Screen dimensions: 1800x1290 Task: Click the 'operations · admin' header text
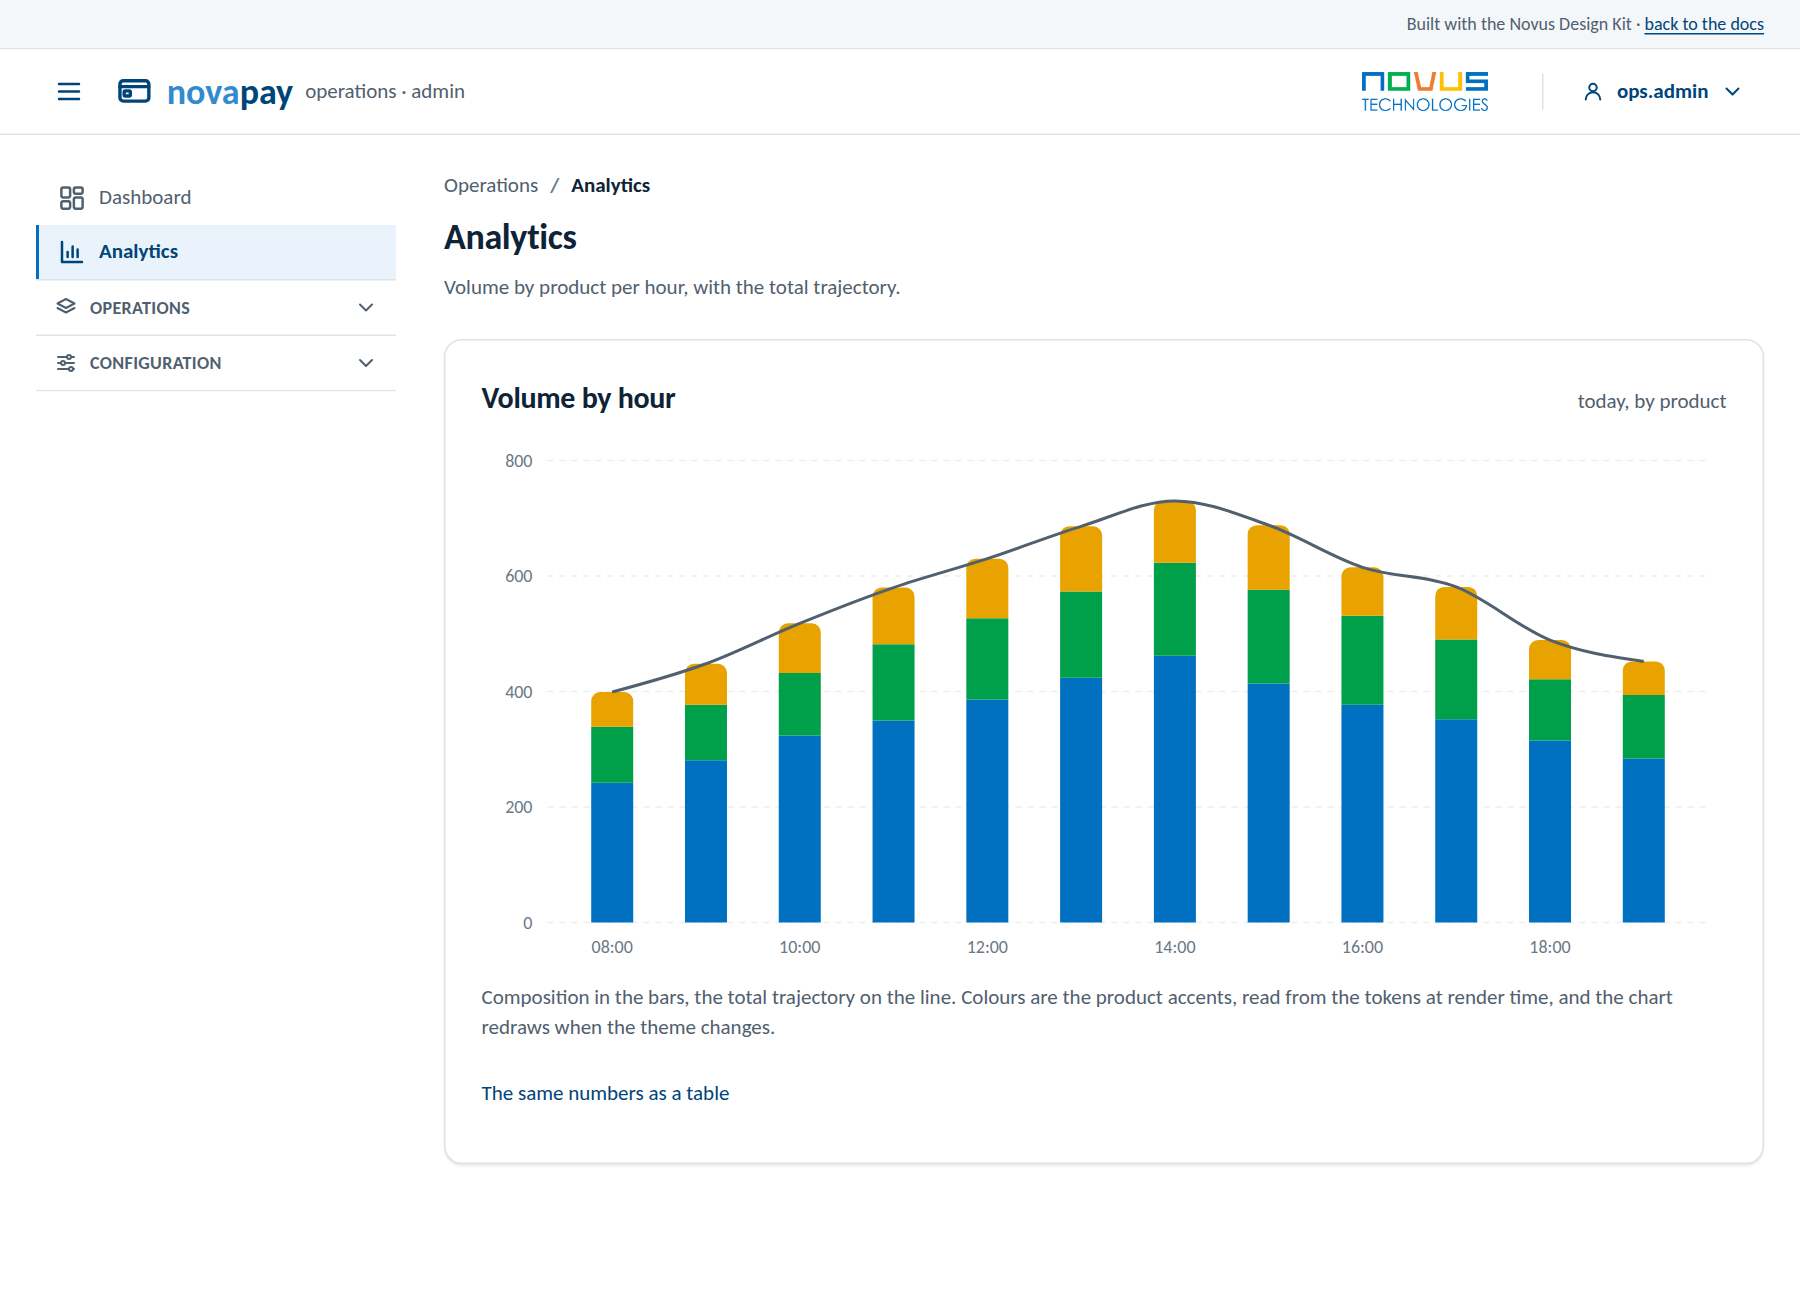[x=385, y=92]
